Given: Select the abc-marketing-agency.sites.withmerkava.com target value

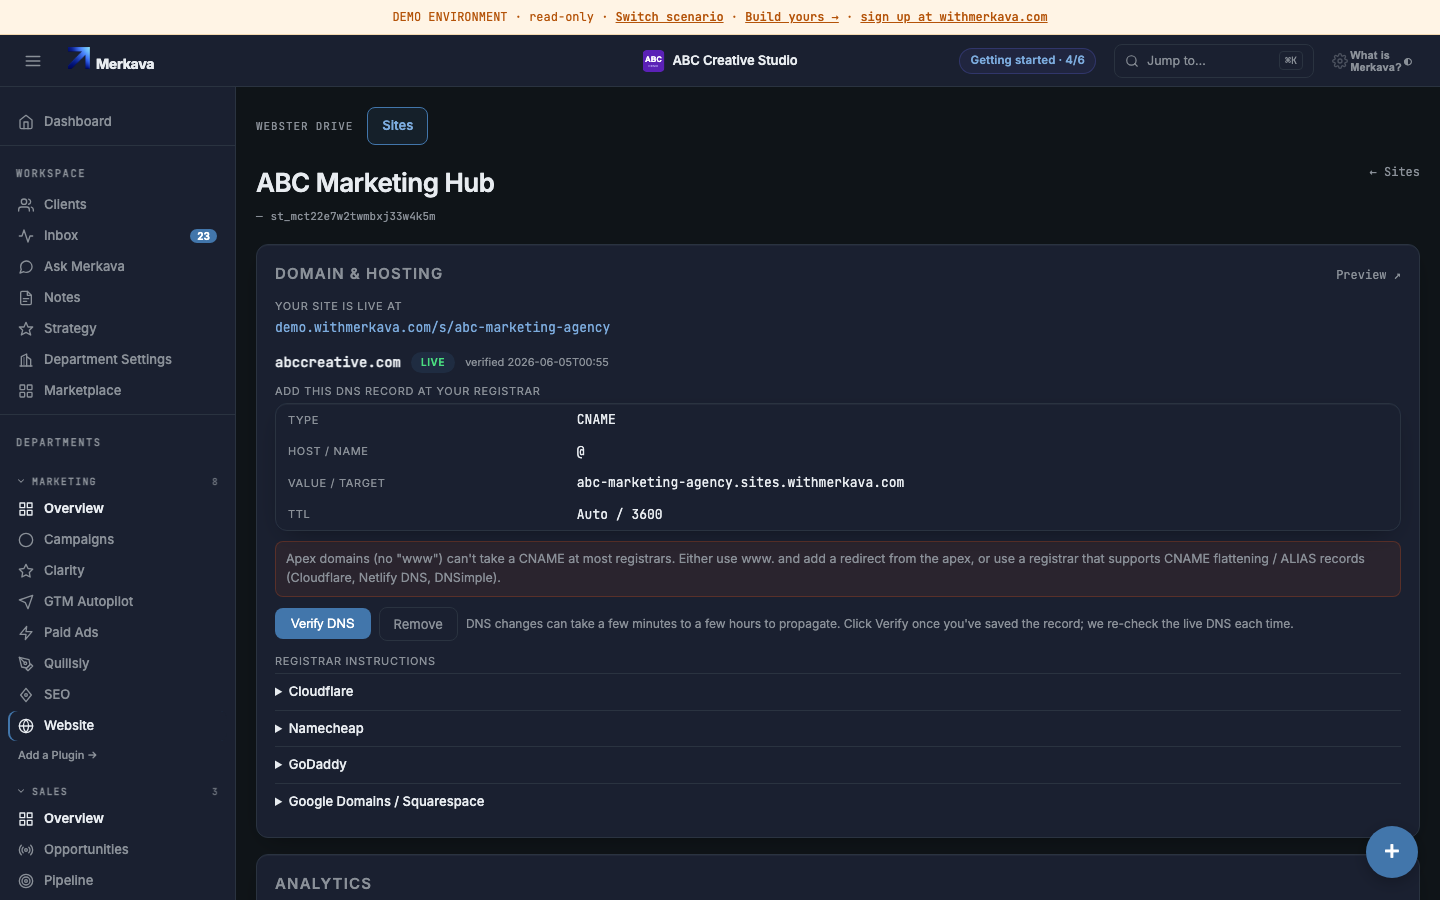Looking at the screenshot, I should pos(740,483).
